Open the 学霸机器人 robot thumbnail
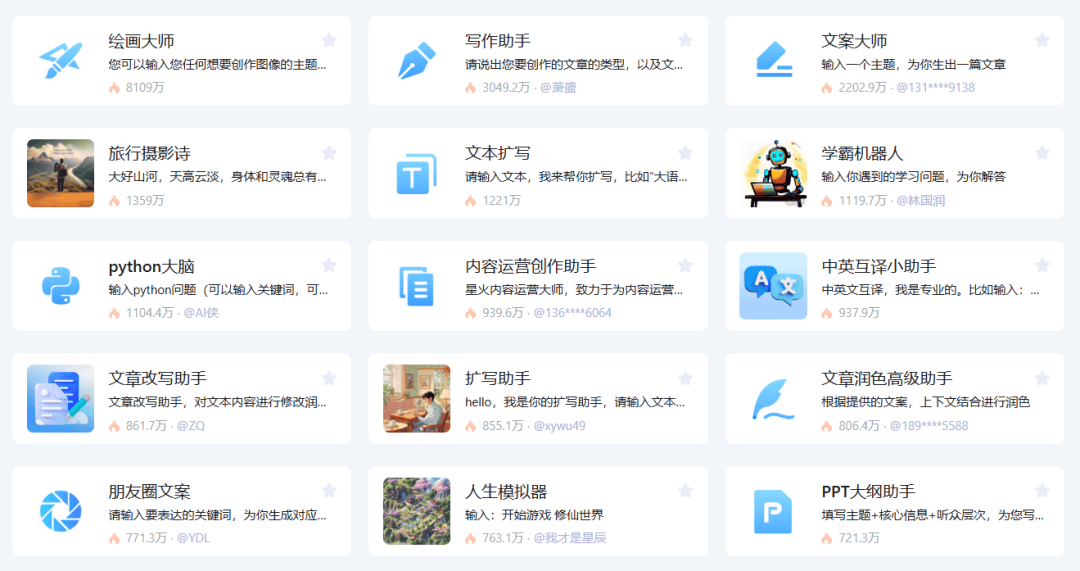This screenshot has width=1080, height=571. click(x=773, y=174)
